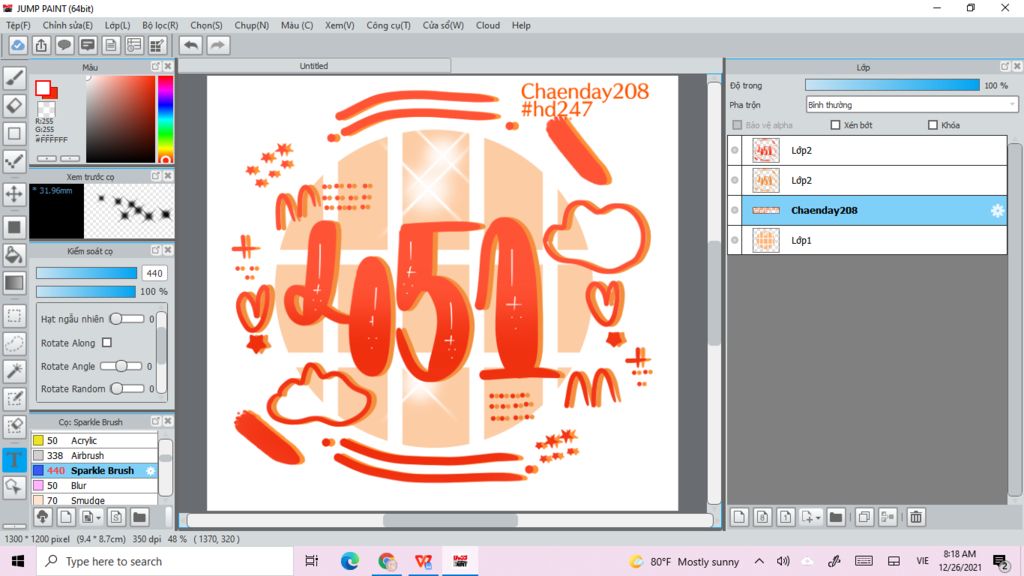1024x576 pixels.
Task: Toggle visibility of Lớp2 layer directly above Chaenday208
Action: click(735, 180)
